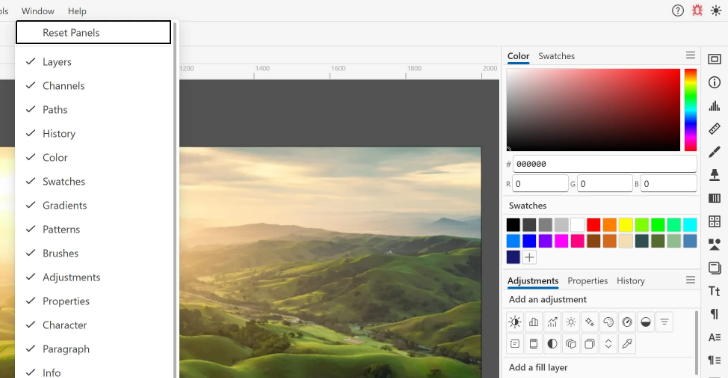The image size is (728, 378).
Task: Toggle the Gradients panel menu entry
Action: (x=93, y=205)
